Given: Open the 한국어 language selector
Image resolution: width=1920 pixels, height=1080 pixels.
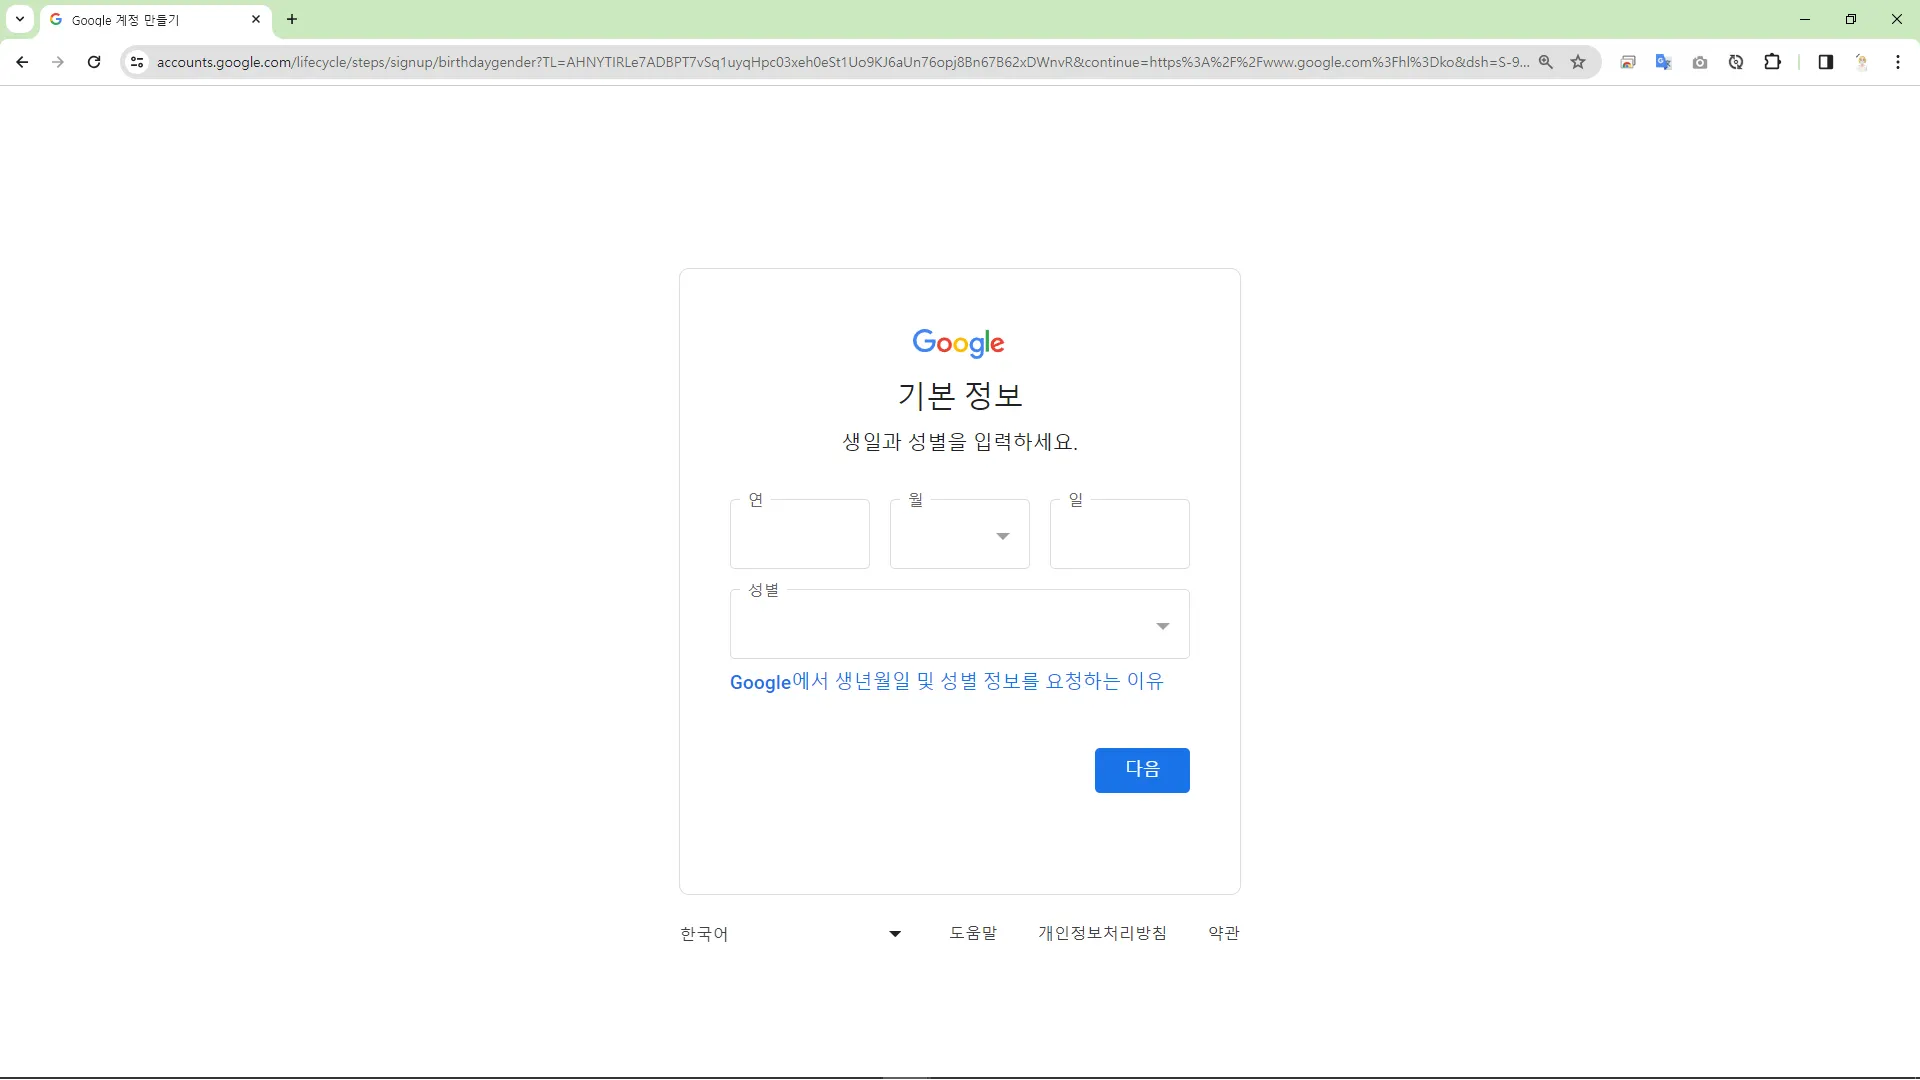Looking at the screenshot, I should (x=790, y=933).
